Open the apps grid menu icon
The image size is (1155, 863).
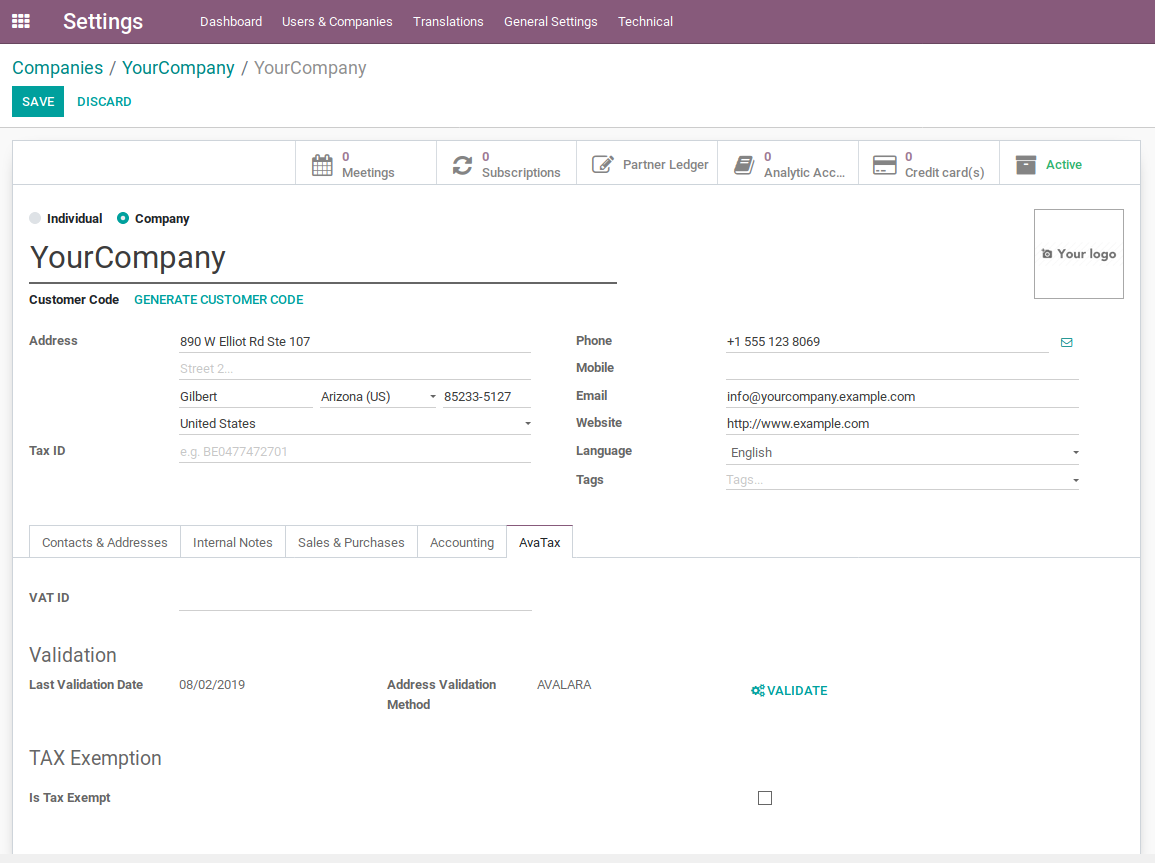point(21,21)
